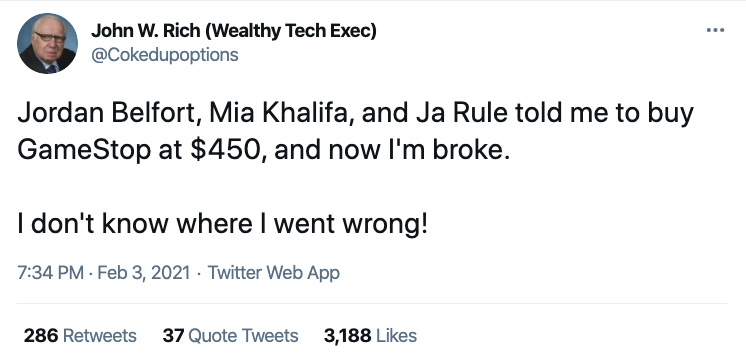Click the 37 quote count number
The image size is (746, 363).
[x=173, y=336]
